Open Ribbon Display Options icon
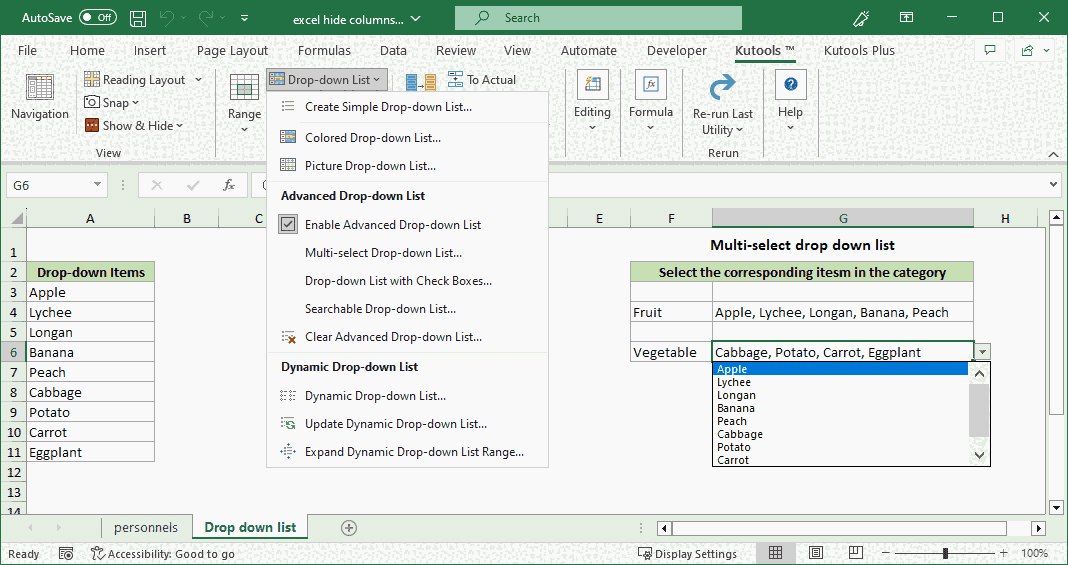The width and height of the screenshot is (1068, 565). [906, 18]
